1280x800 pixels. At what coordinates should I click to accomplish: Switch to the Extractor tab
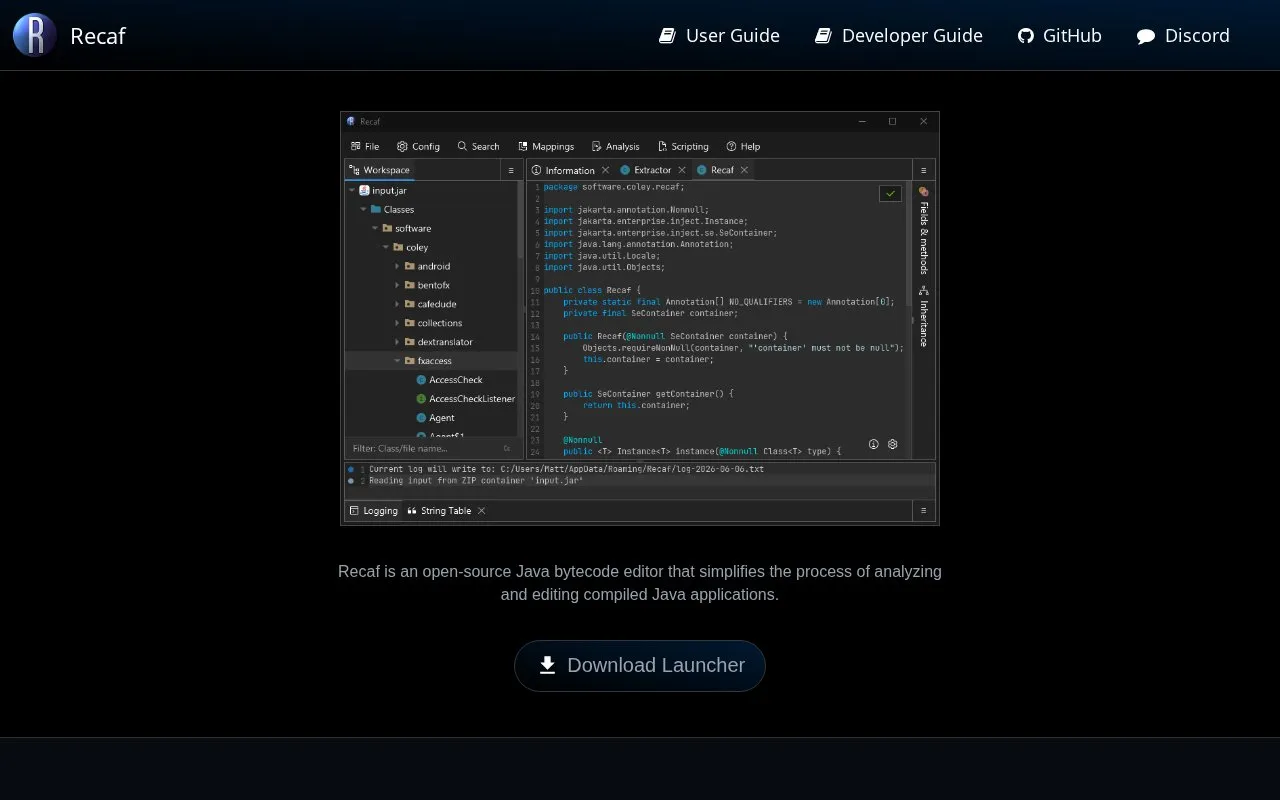[645, 170]
